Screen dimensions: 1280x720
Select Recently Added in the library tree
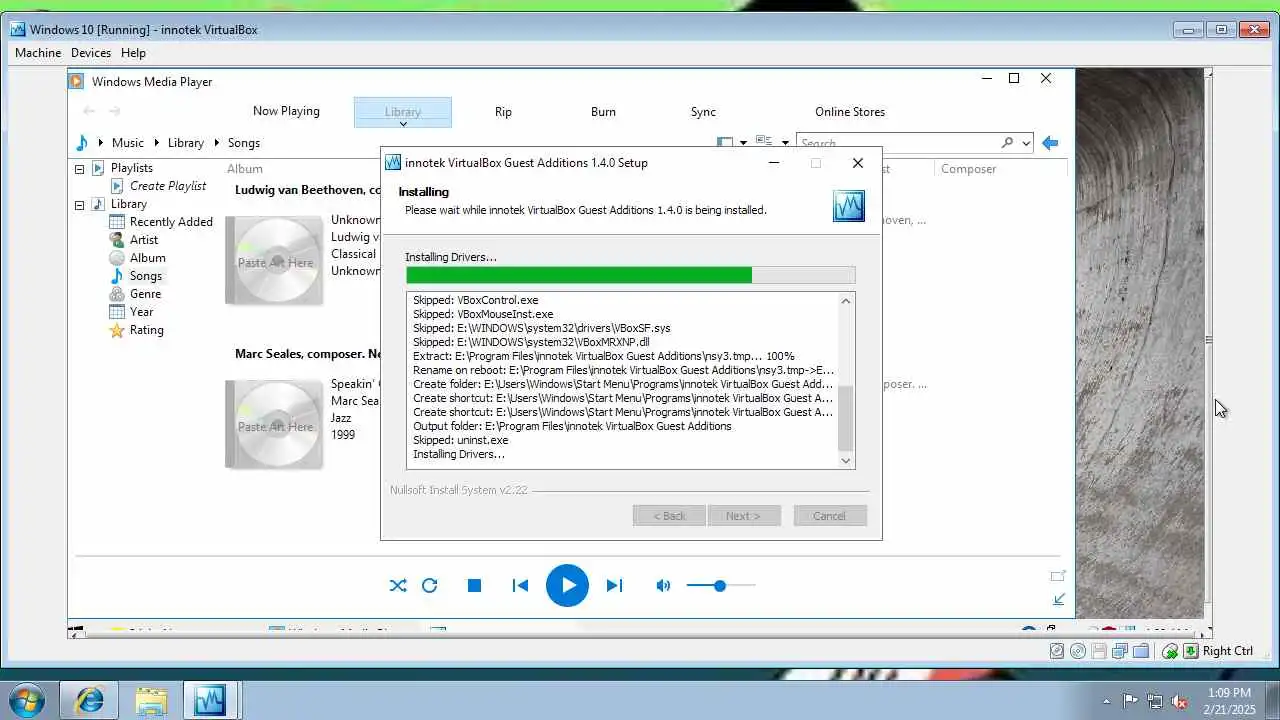pyautogui.click(x=171, y=222)
